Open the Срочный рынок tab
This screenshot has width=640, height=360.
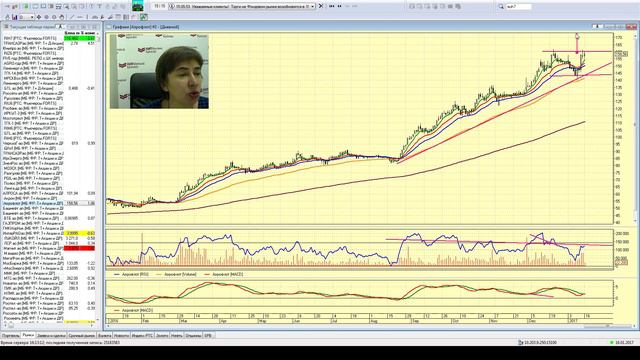82,336
